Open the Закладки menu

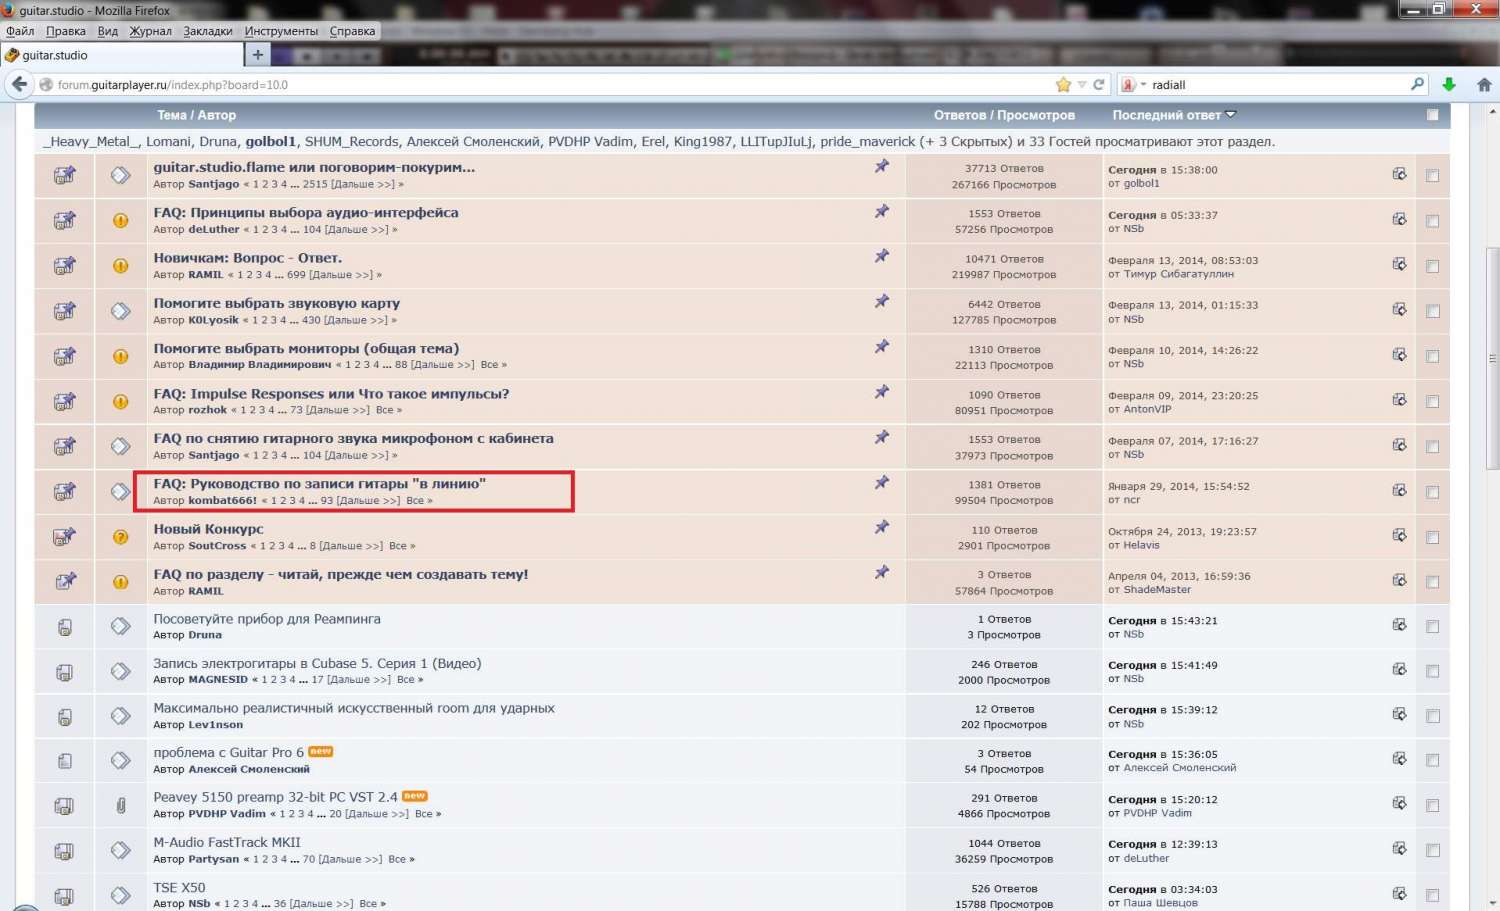[208, 31]
